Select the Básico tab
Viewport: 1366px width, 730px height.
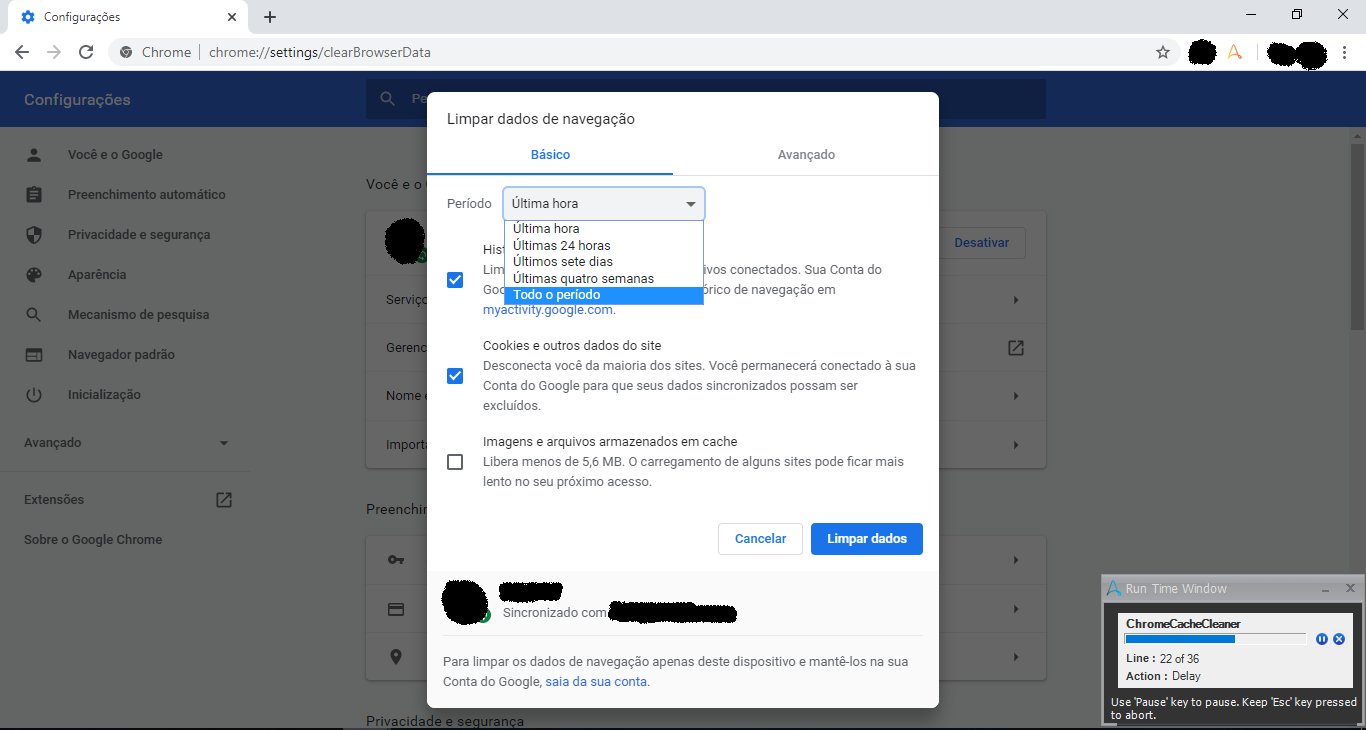(550, 155)
